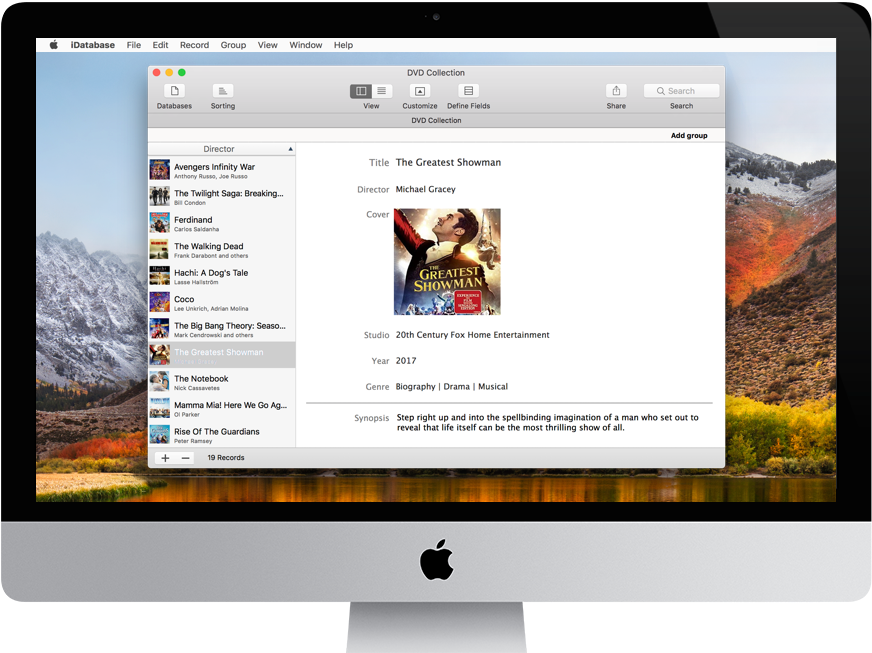Open the Record menu
The height and width of the screenshot is (653, 872).
(x=194, y=44)
